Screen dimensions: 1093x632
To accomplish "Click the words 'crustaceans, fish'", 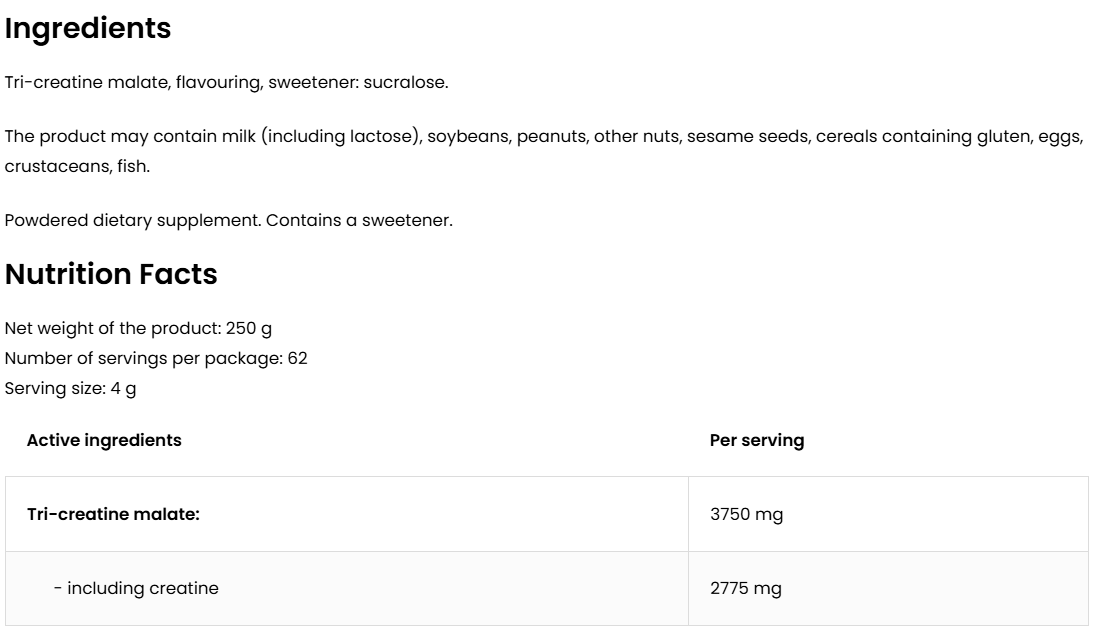I will 77,166.
